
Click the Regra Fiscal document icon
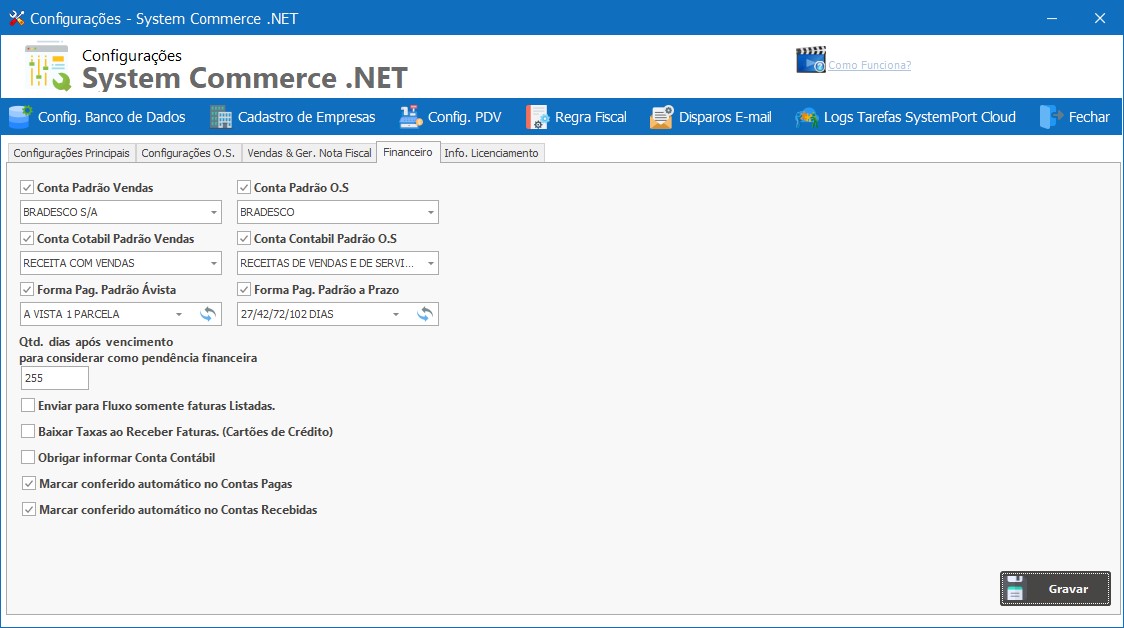click(538, 117)
